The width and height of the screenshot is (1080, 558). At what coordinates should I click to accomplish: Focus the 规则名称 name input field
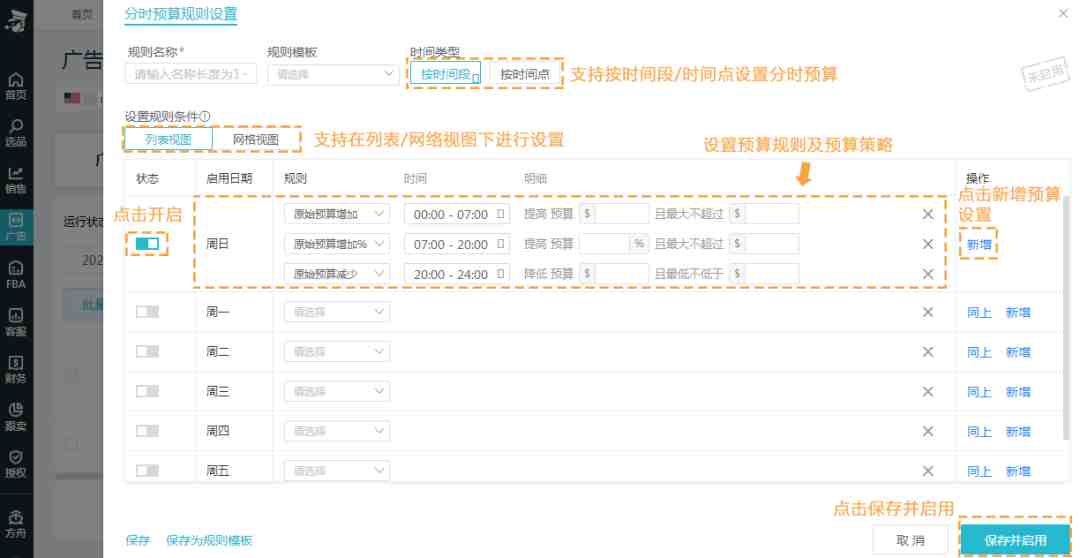(191, 74)
